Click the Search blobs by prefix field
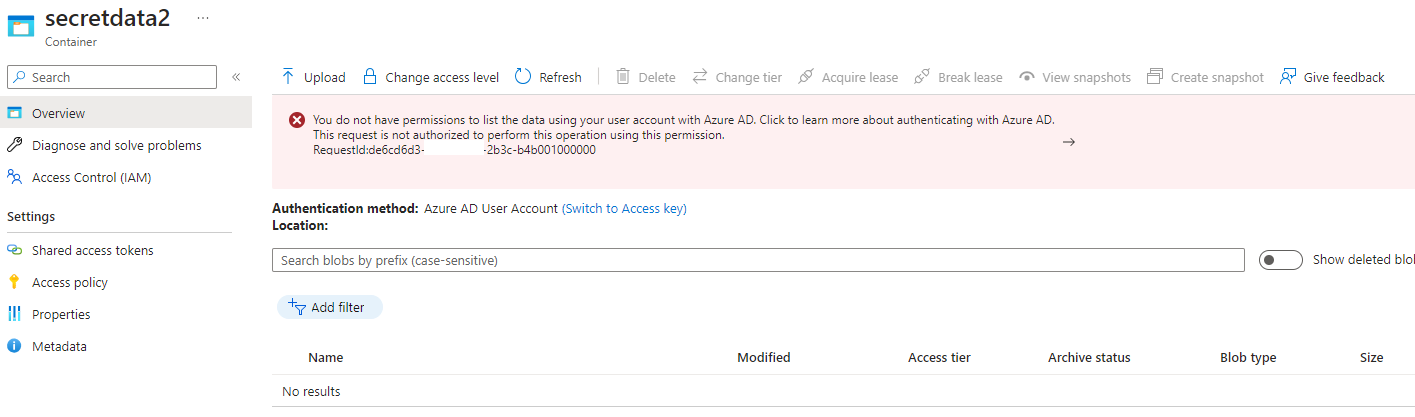The image size is (1415, 417). click(758, 260)
